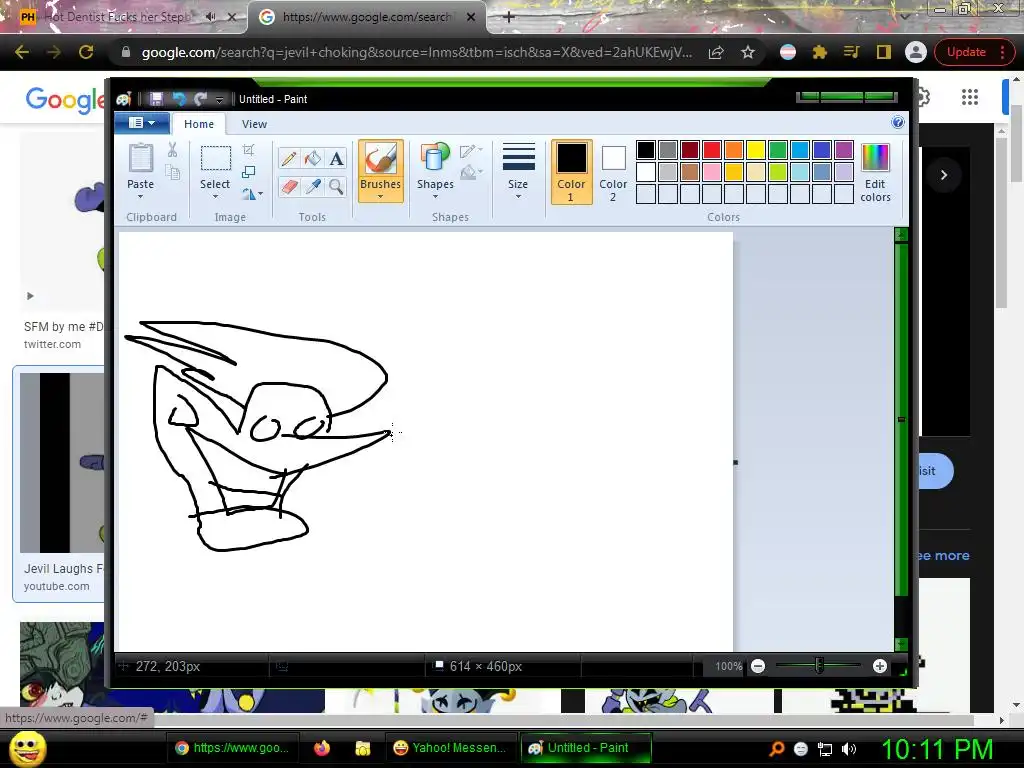The image size is (1024, 768).
Task: Select the Fill with color bucket tool
Action: [x=313, y=159]
